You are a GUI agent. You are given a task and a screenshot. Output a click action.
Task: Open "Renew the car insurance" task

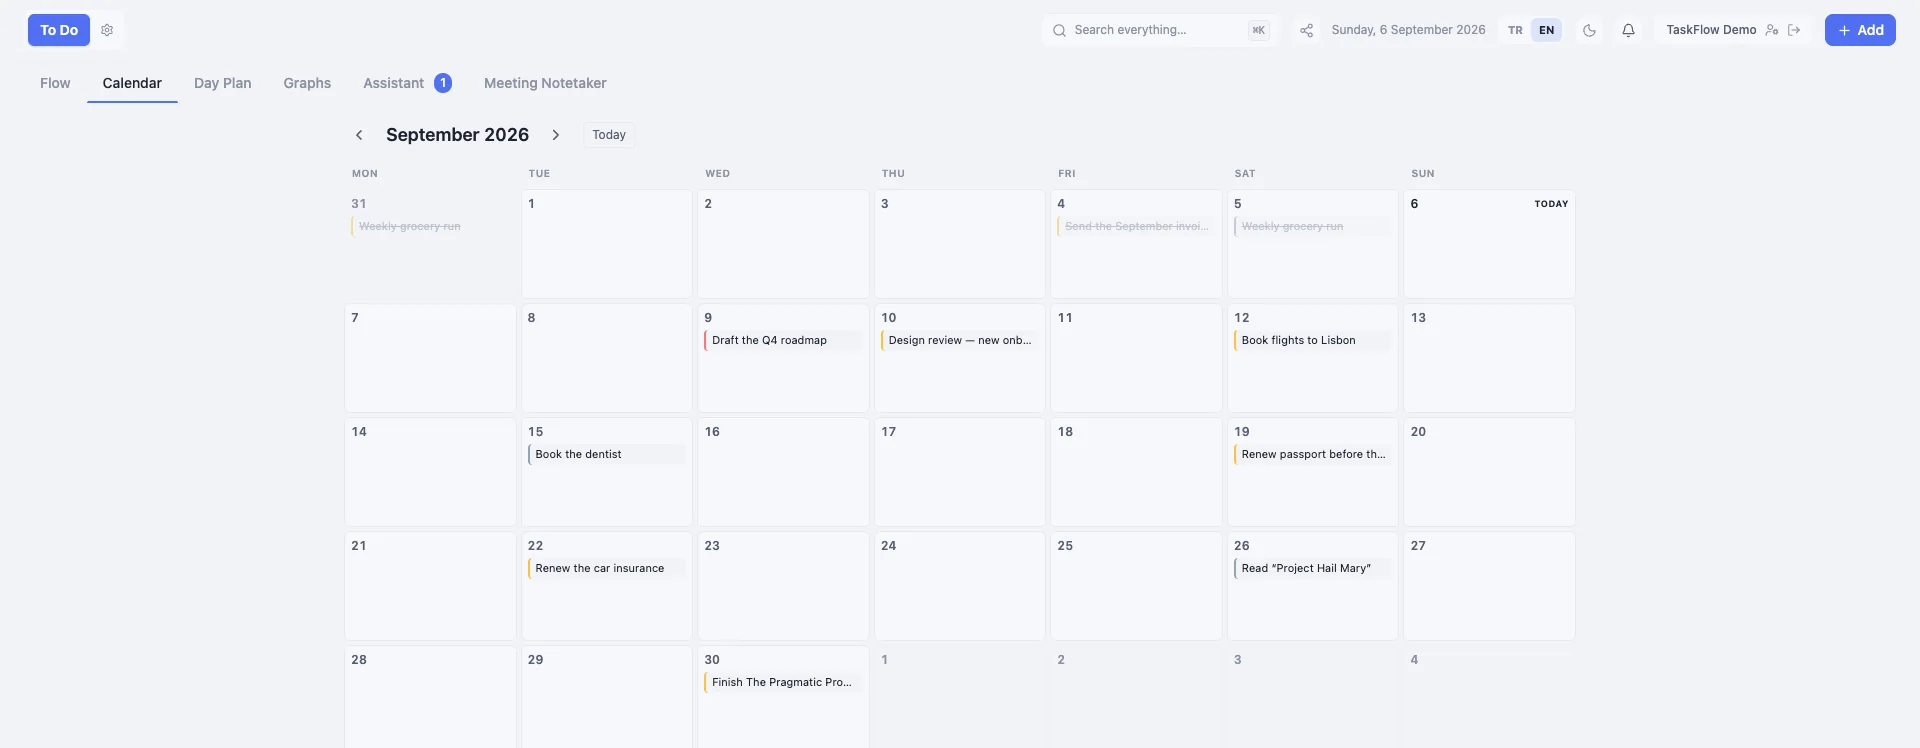tap(607, 568)
